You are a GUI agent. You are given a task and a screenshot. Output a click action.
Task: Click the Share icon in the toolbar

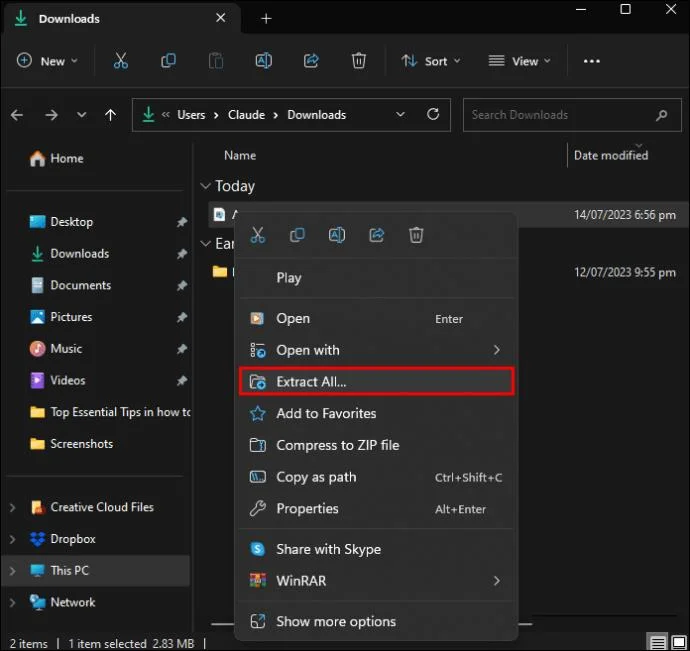(311, 61)
